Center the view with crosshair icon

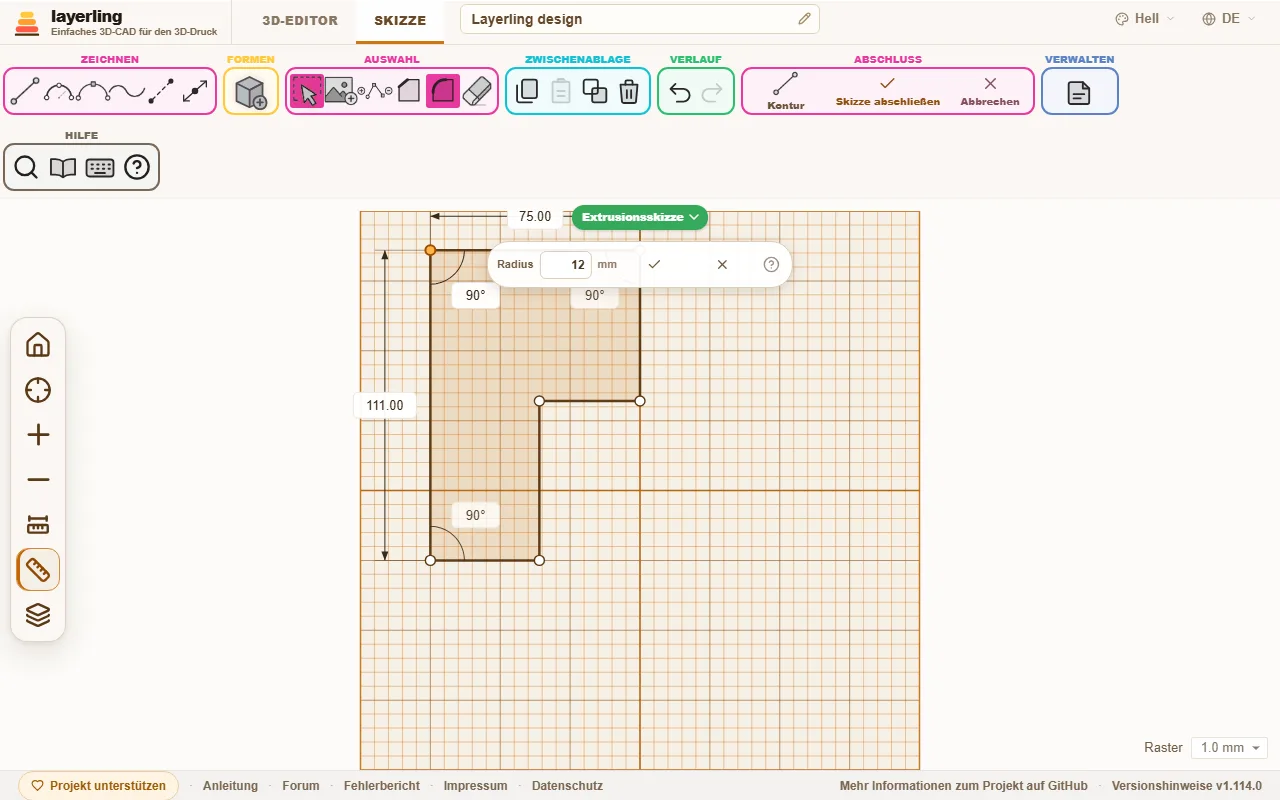pos(38,390)
